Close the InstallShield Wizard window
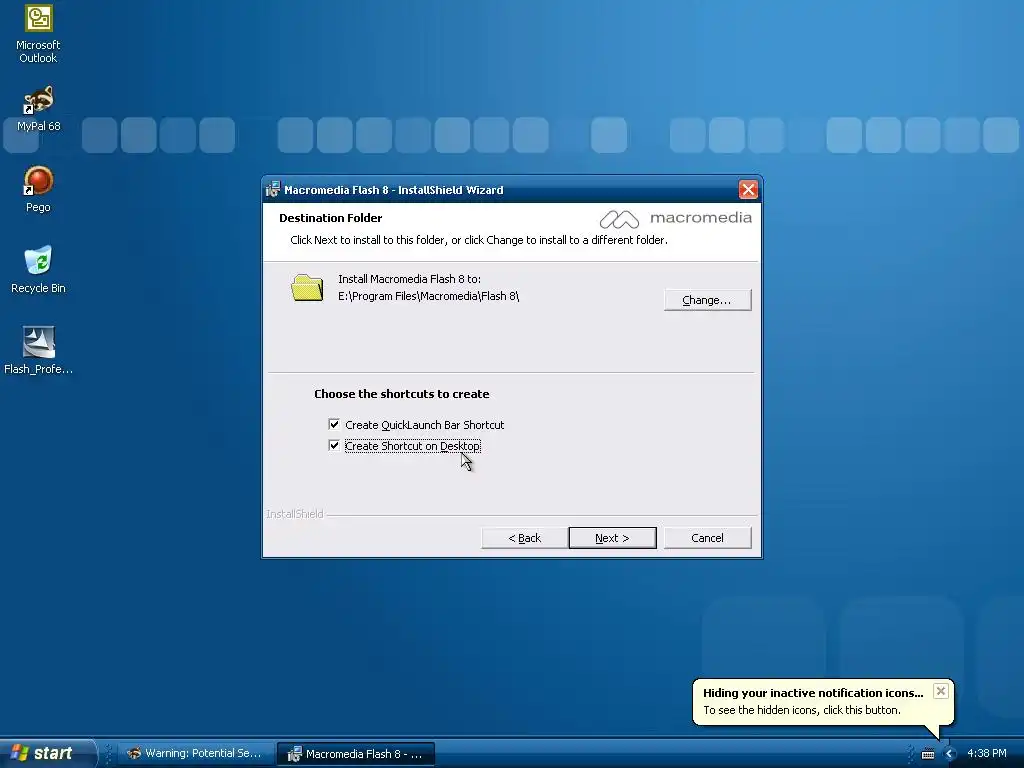Screen dimensions: 1024x768 (748, 189)
